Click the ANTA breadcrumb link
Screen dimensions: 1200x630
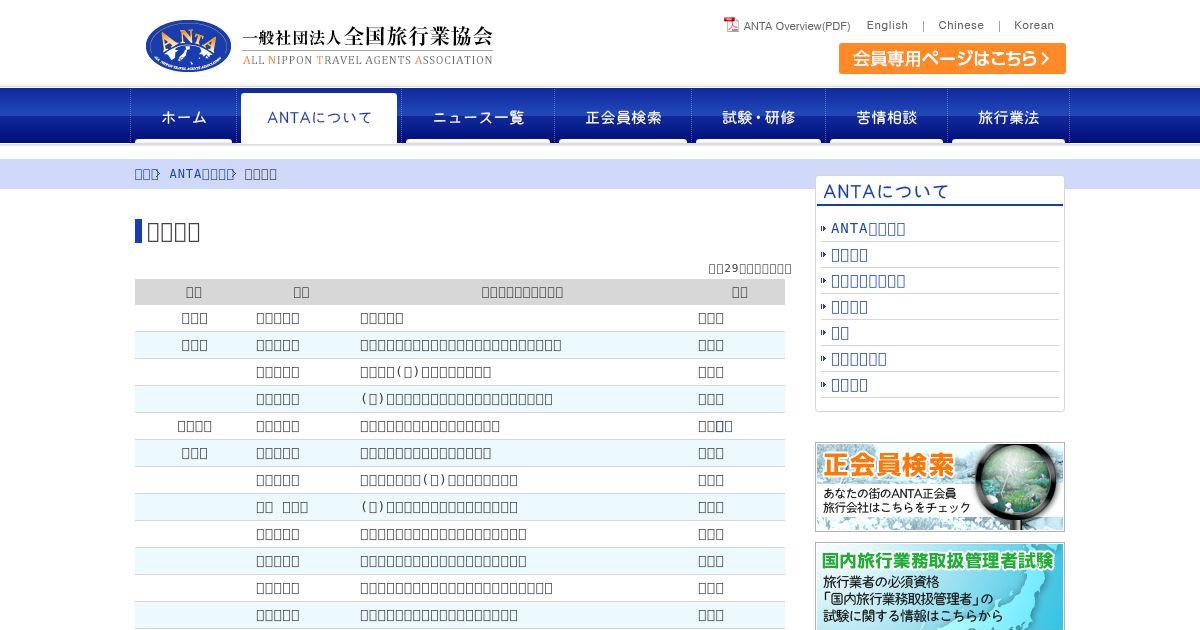(x=200, y=174)
